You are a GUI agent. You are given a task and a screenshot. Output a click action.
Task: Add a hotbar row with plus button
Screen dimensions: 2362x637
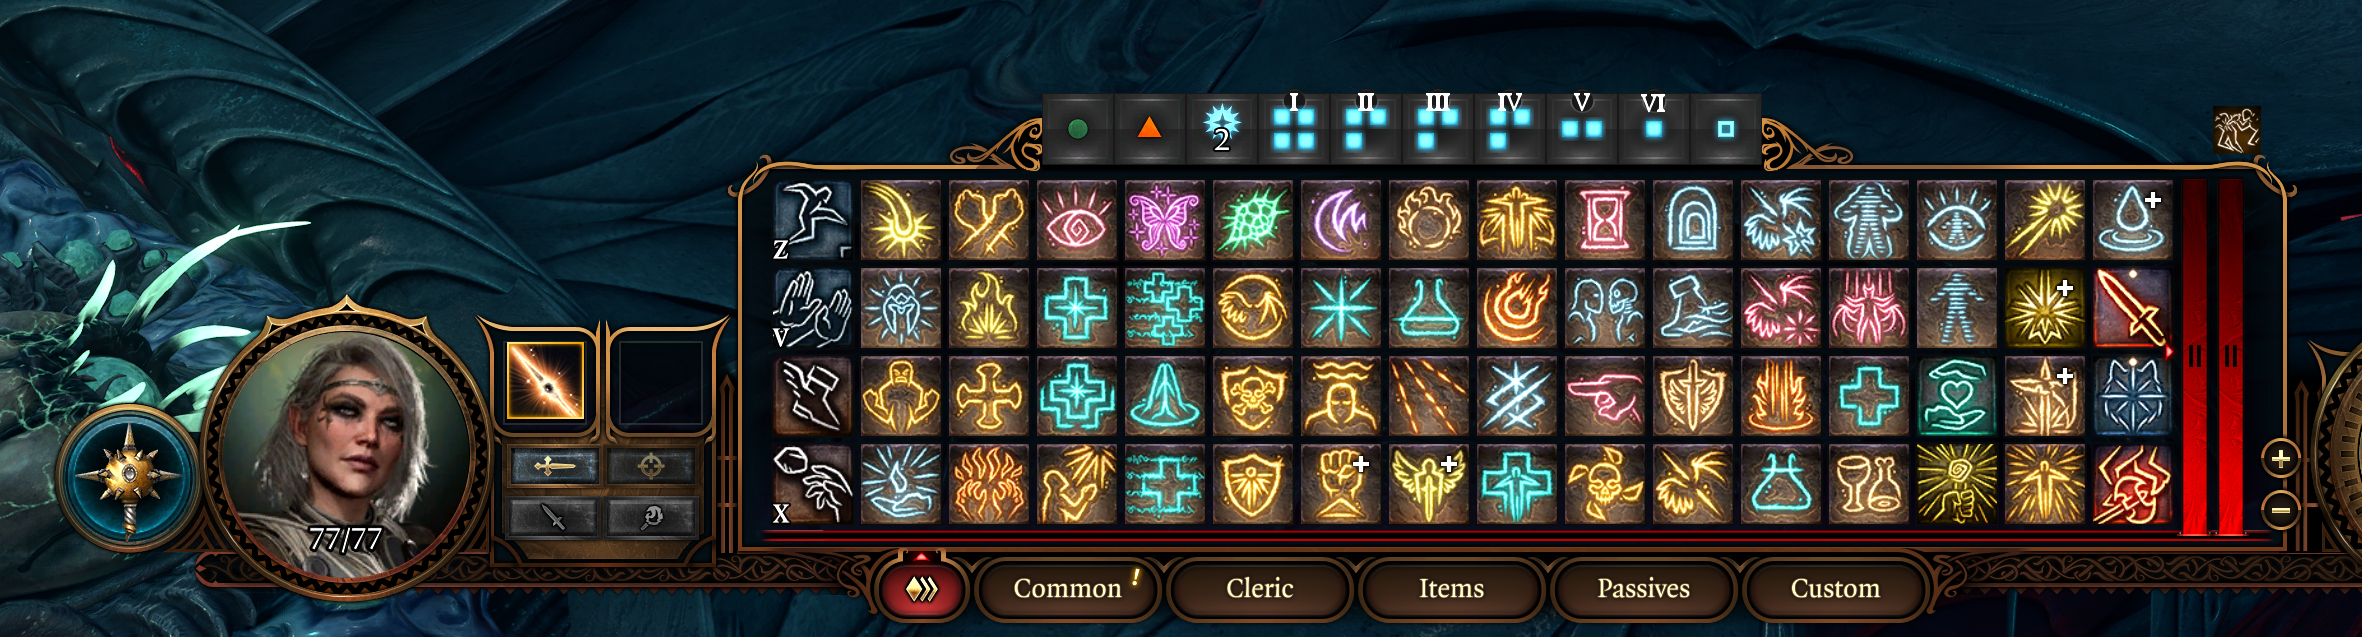point(2281,459)
